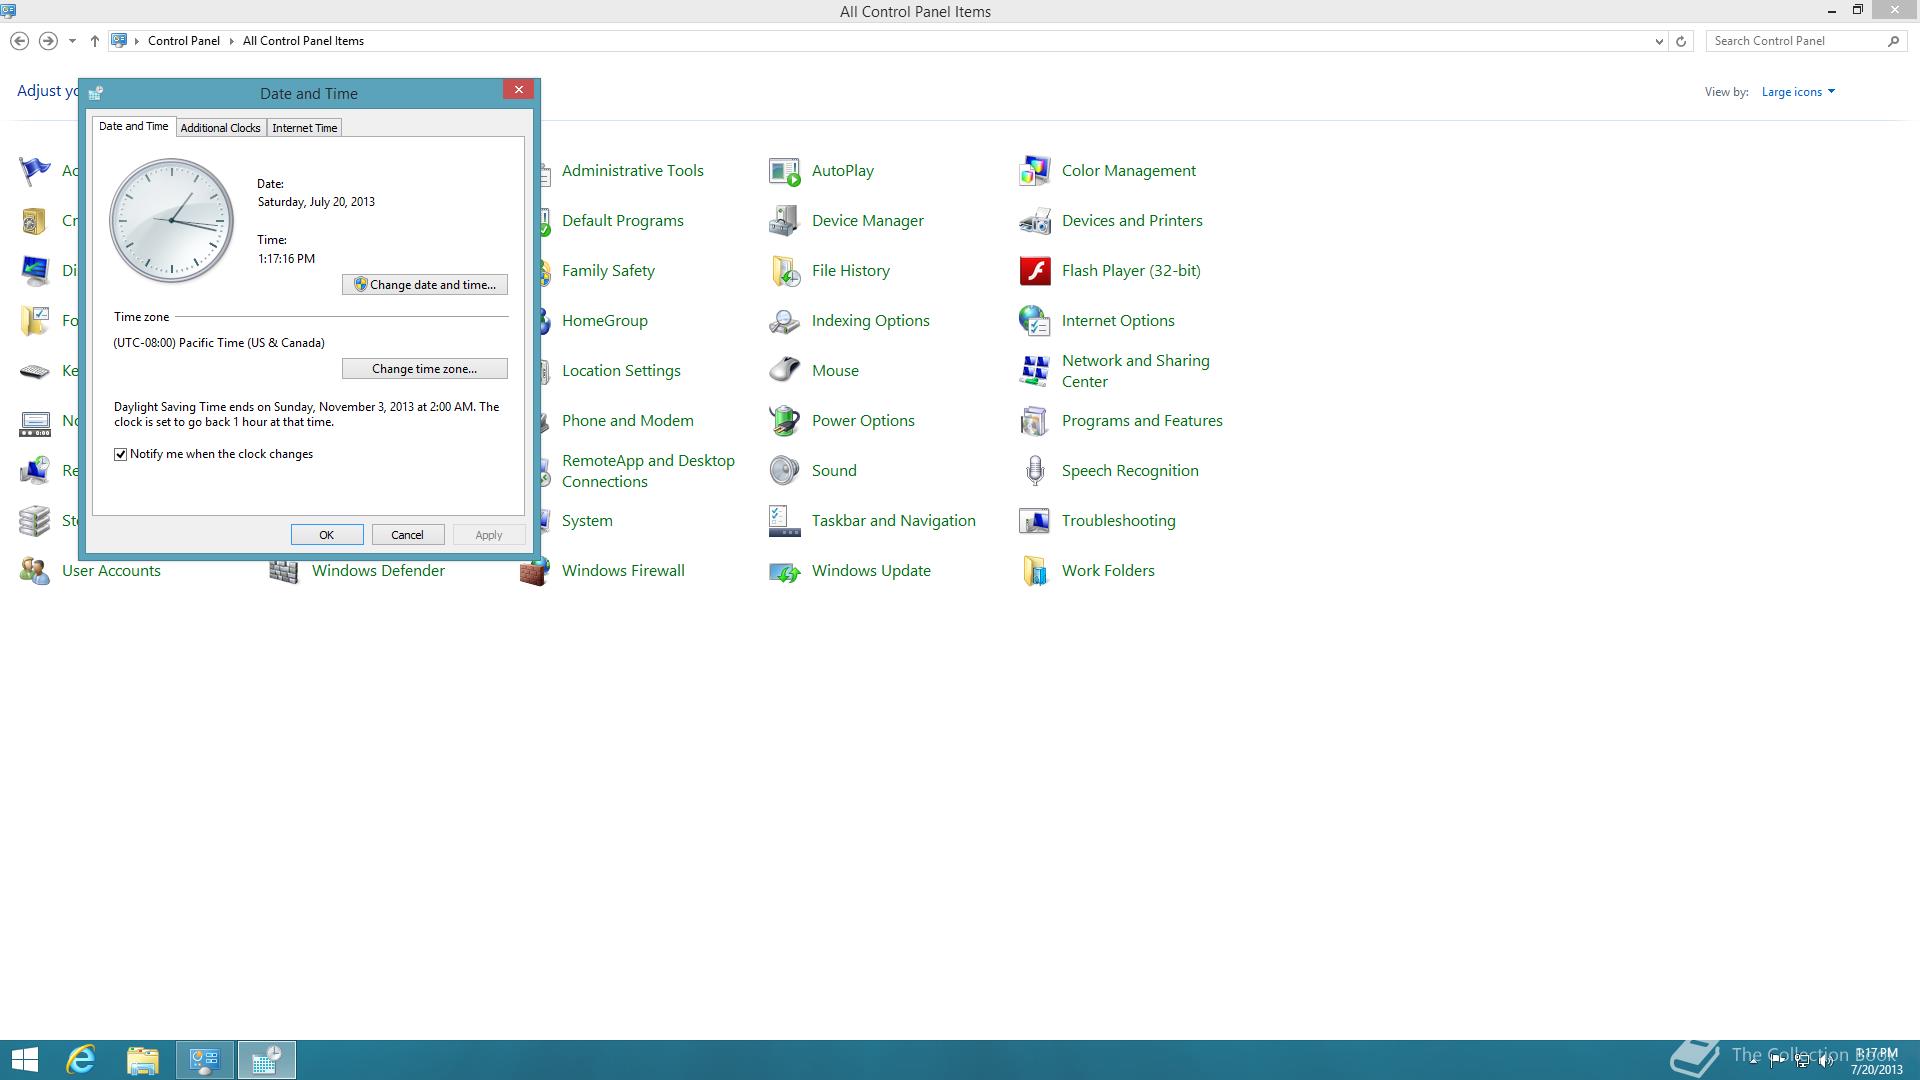Click the Date and Time taskbar button
The image size is (1920, 1080).
[266, 1060]
